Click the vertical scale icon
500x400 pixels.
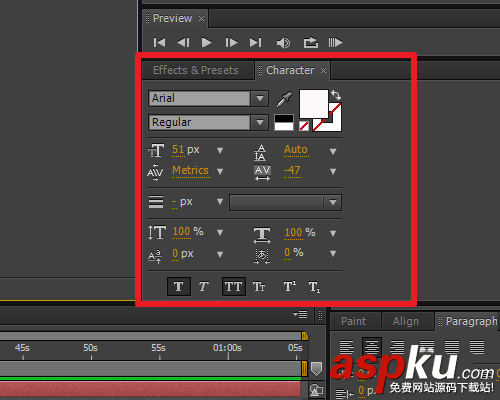pyautogui.click(x=157, y=232)
